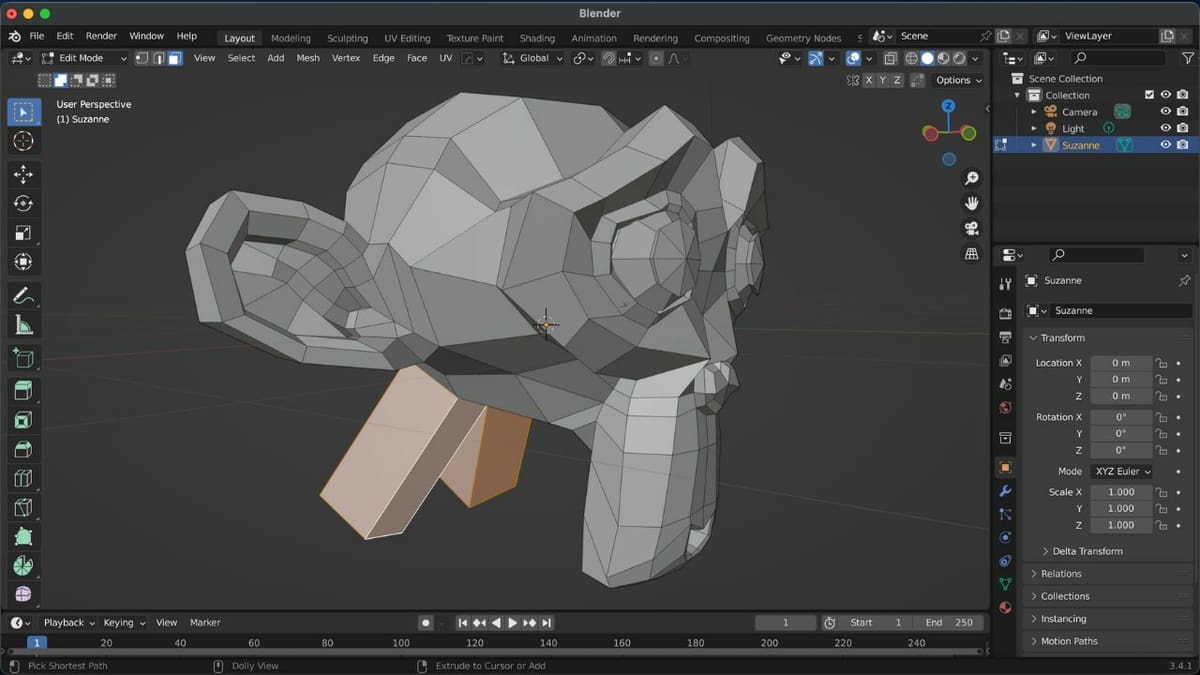The width and height of the screenshot is (1200, 675).
Task: Select the Knife tool
Action: 24,508
